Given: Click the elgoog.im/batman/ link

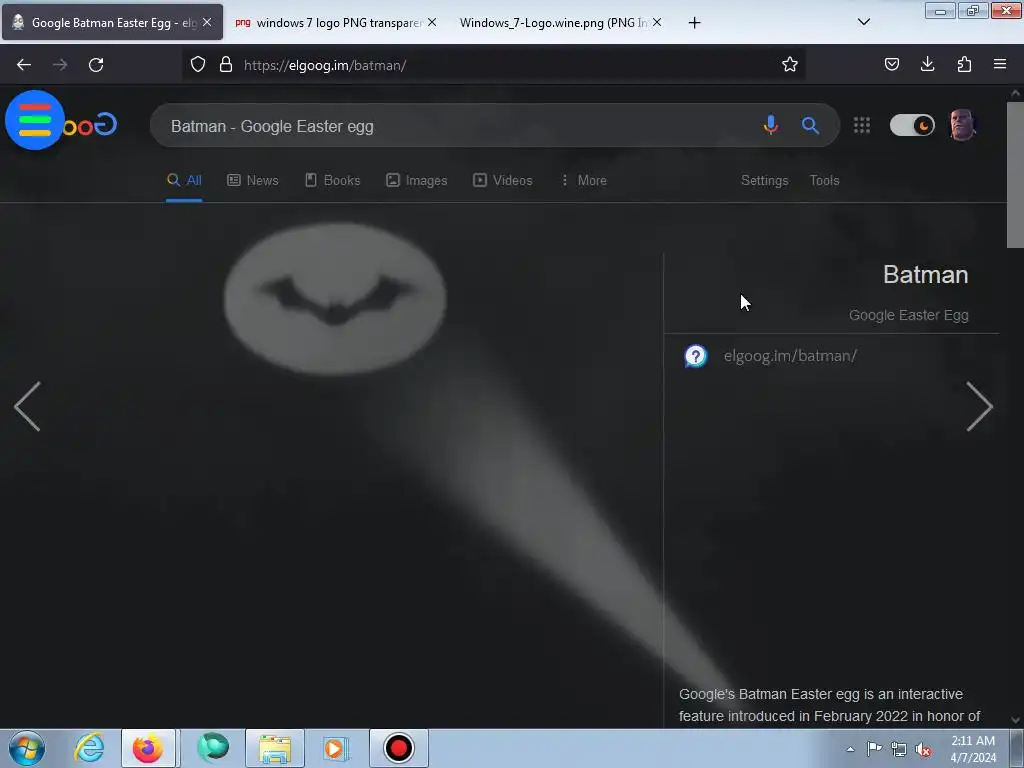Looking at the screenshot, I should 790,356.
